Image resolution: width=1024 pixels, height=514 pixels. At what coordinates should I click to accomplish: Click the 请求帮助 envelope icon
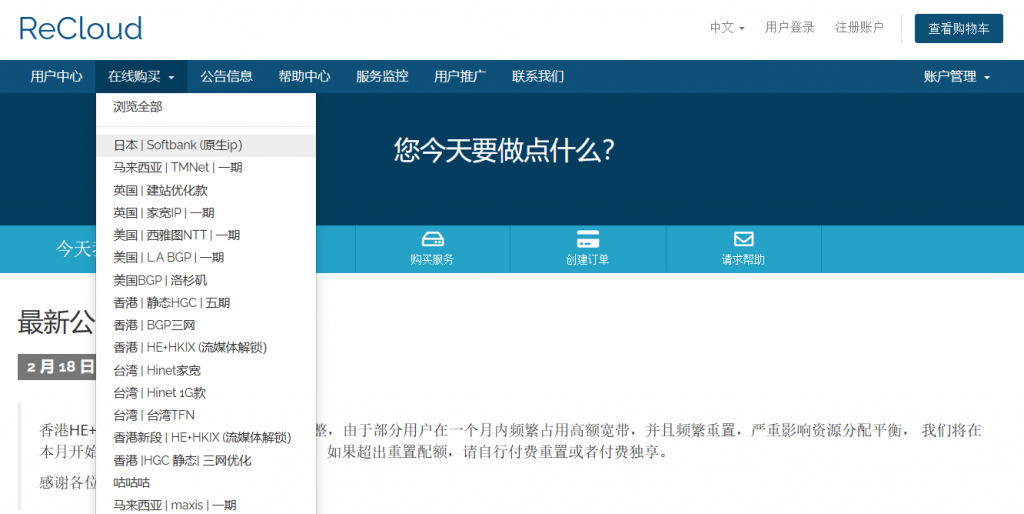coord(743,238)
